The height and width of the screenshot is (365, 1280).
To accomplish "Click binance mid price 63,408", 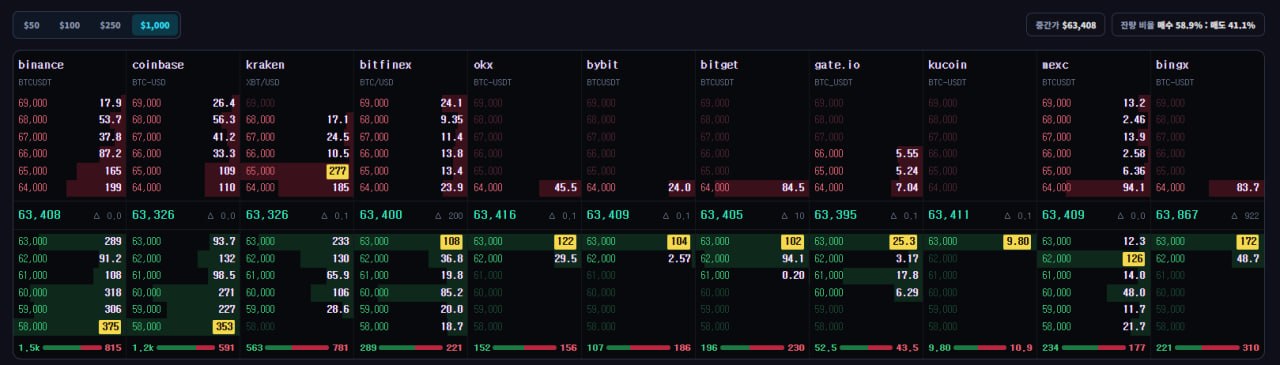I will click(40, 214).
